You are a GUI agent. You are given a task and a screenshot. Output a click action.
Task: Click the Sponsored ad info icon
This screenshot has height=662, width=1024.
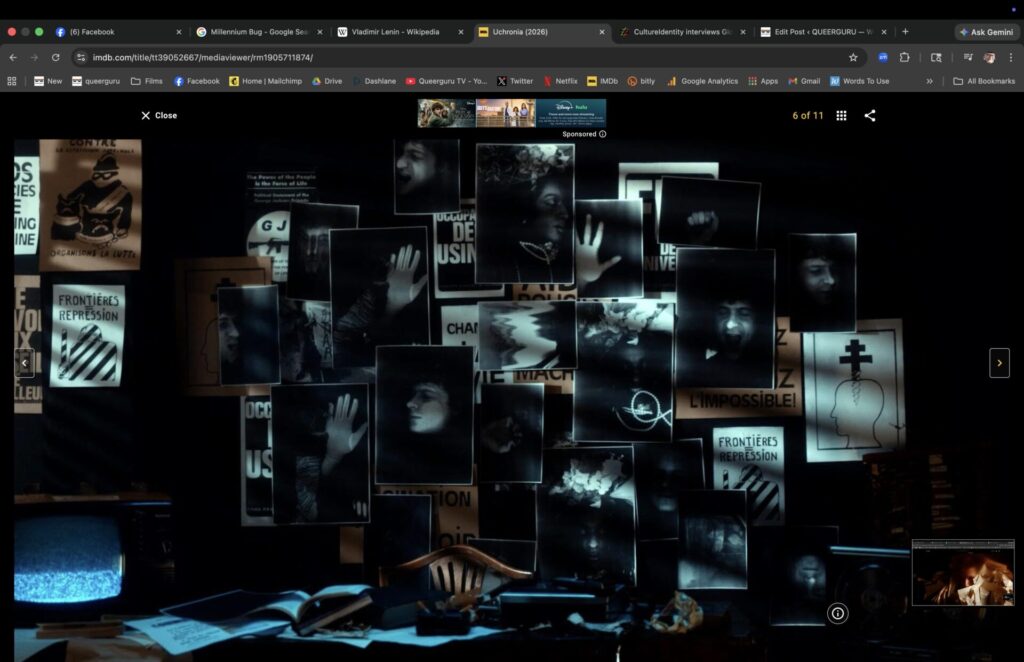click(602, 134)
